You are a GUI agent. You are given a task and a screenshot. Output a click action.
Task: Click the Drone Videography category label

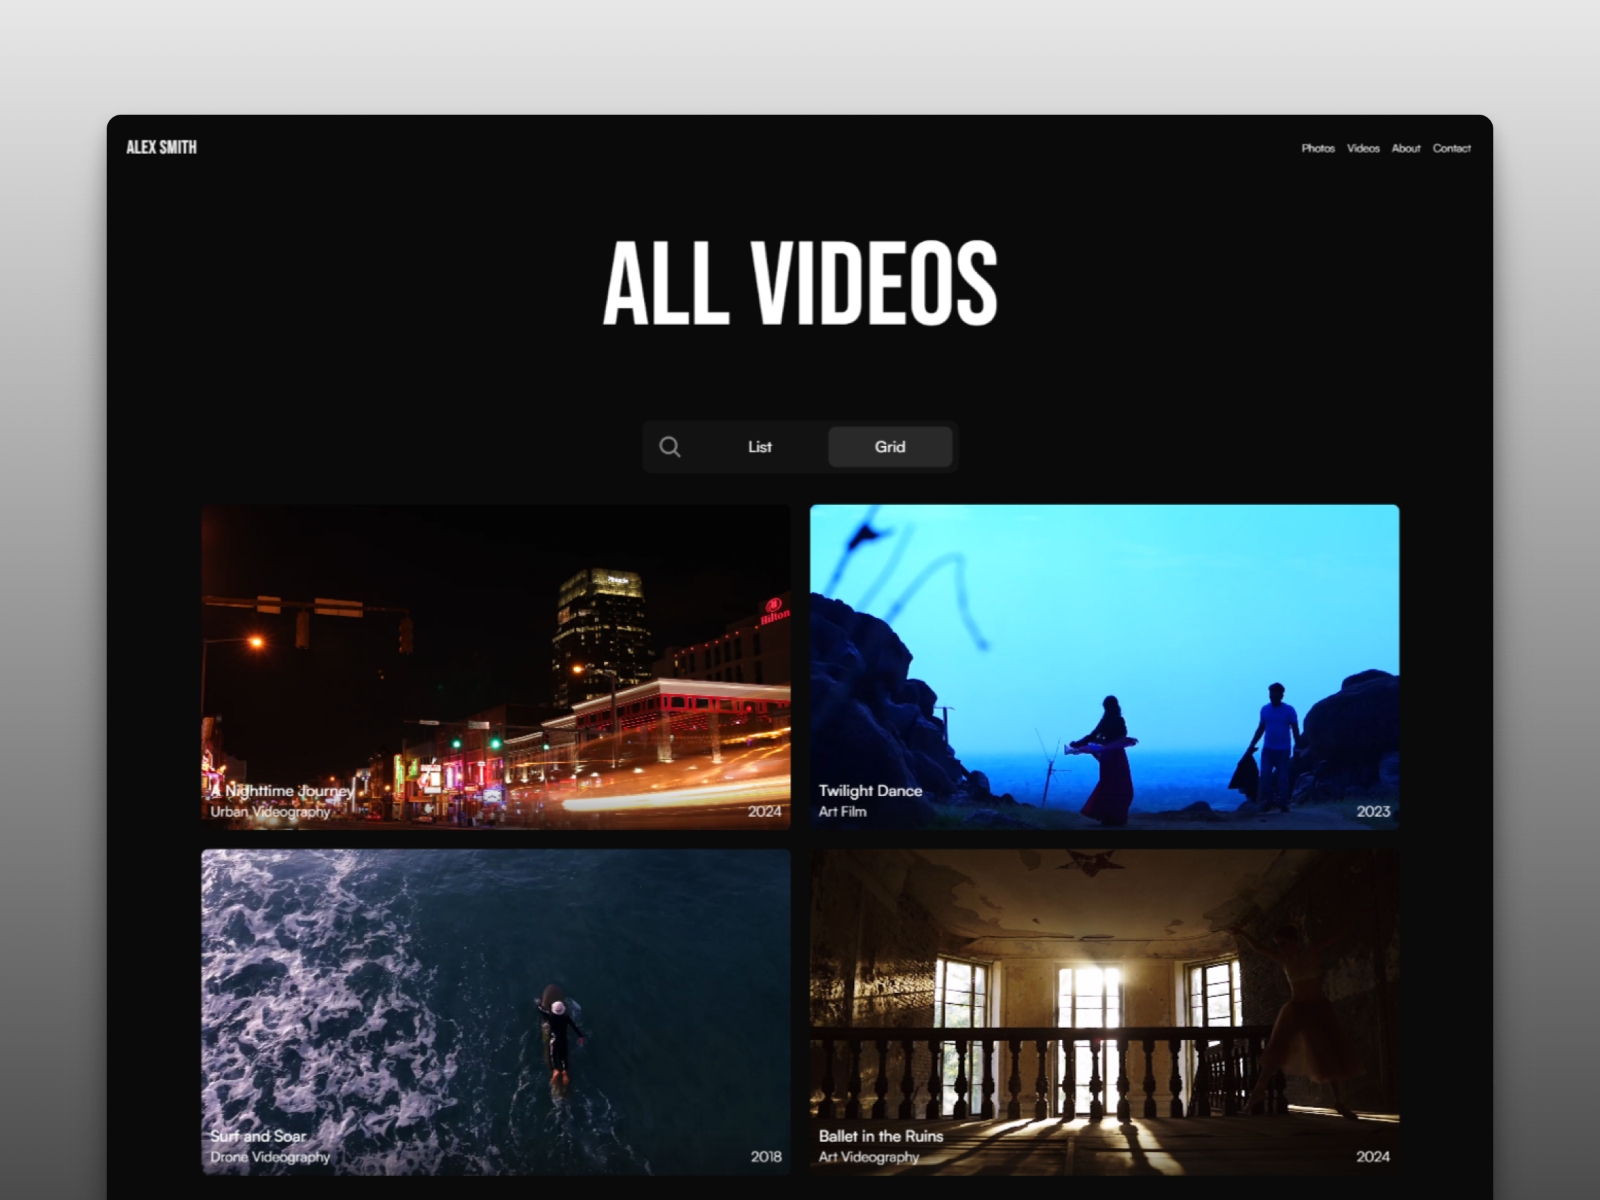point(271,1156)
